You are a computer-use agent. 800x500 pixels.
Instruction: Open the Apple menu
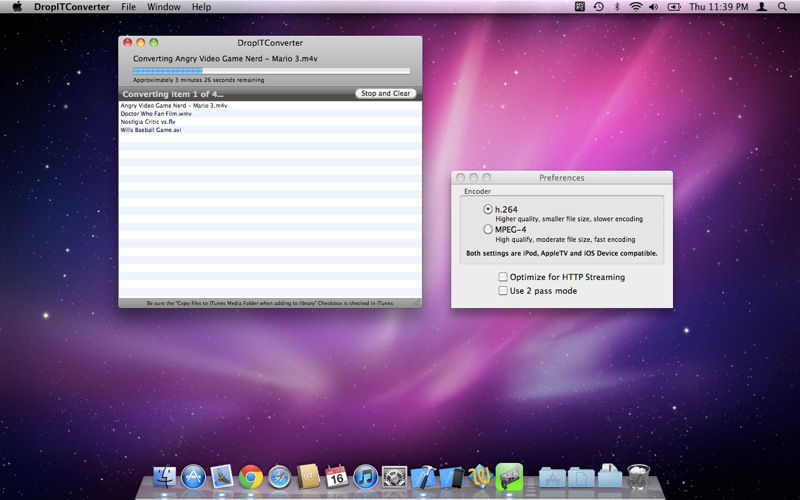coord(17,7)
